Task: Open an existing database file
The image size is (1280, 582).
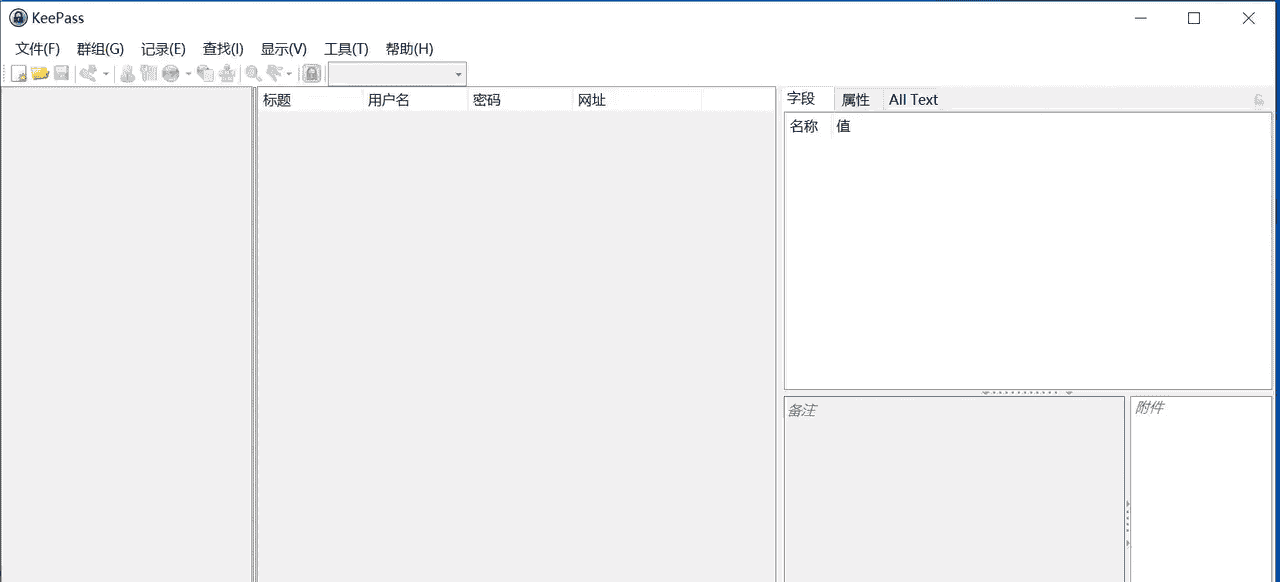Action: 40,72
